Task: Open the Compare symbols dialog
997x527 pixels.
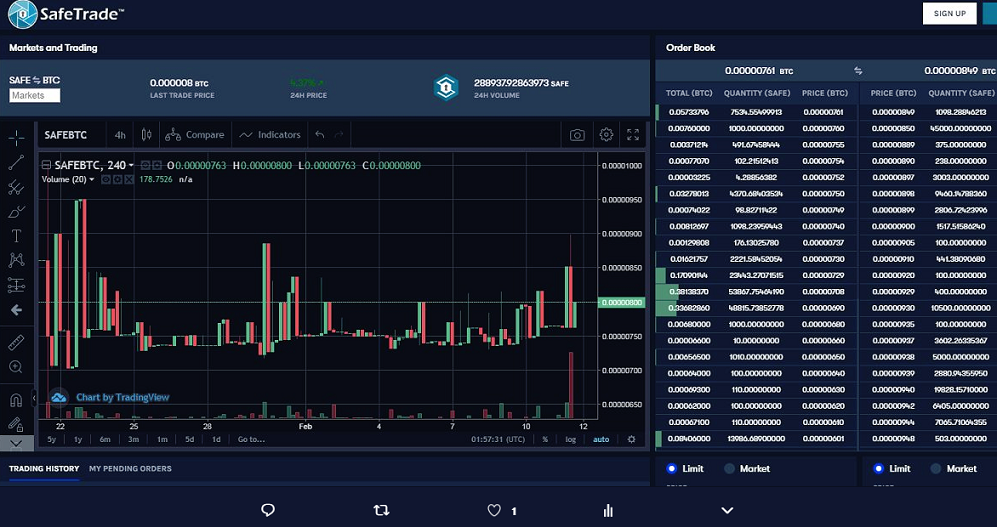Action: coord(195,135)
